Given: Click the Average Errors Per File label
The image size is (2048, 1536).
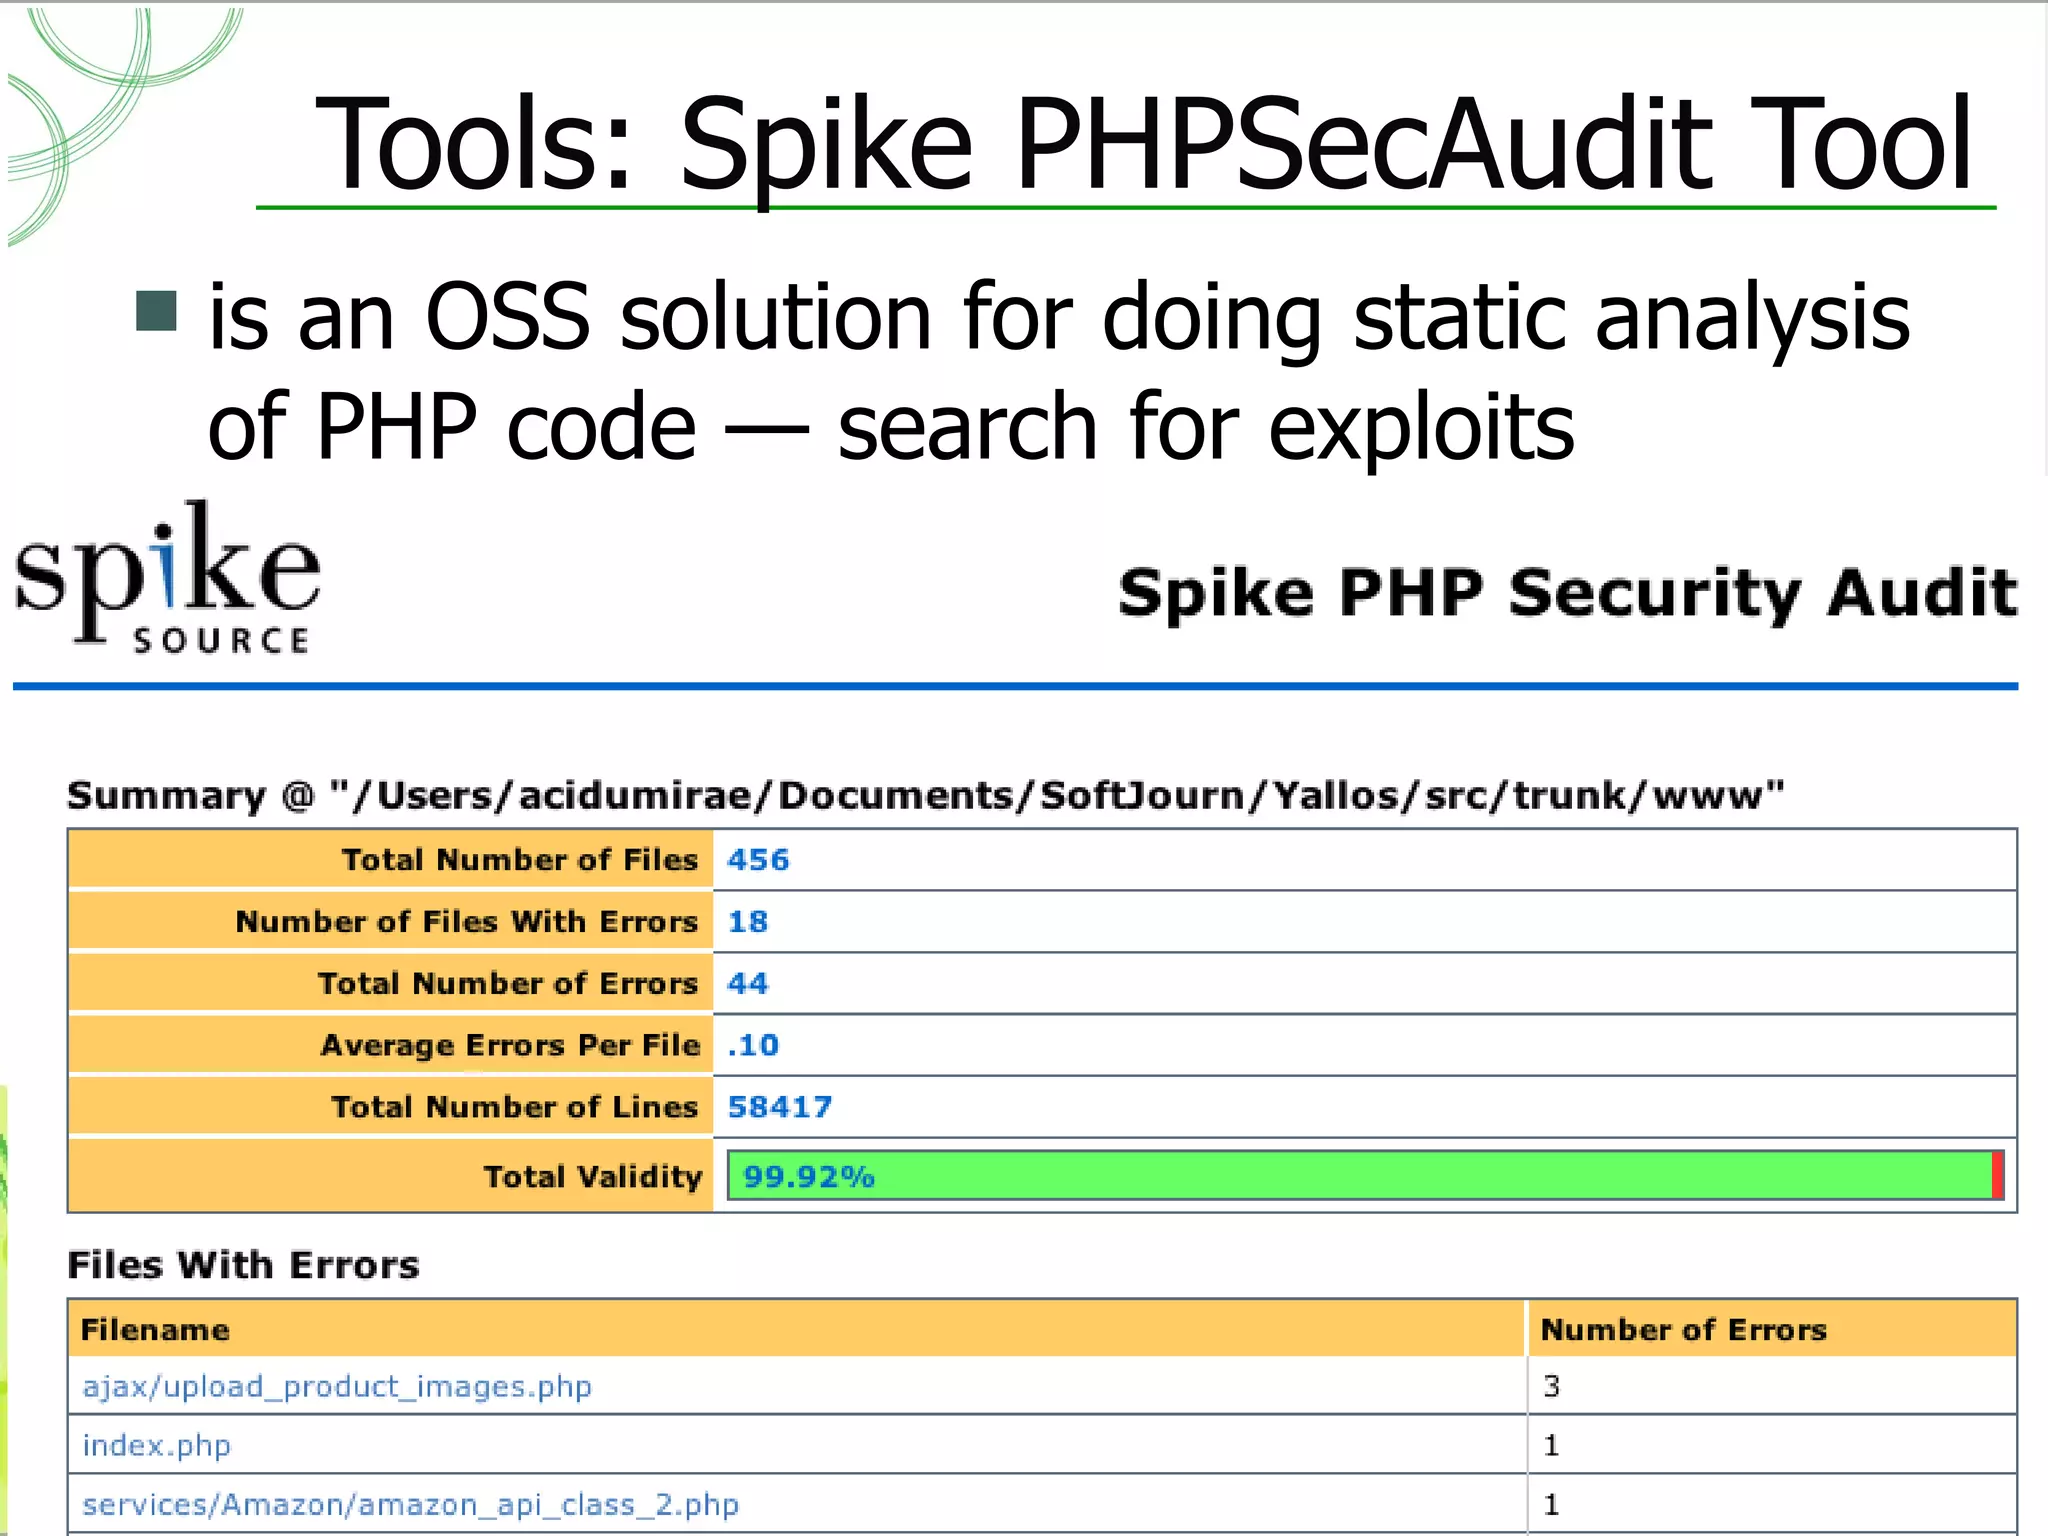Looking at the screenshot, I should [509, 1045].
